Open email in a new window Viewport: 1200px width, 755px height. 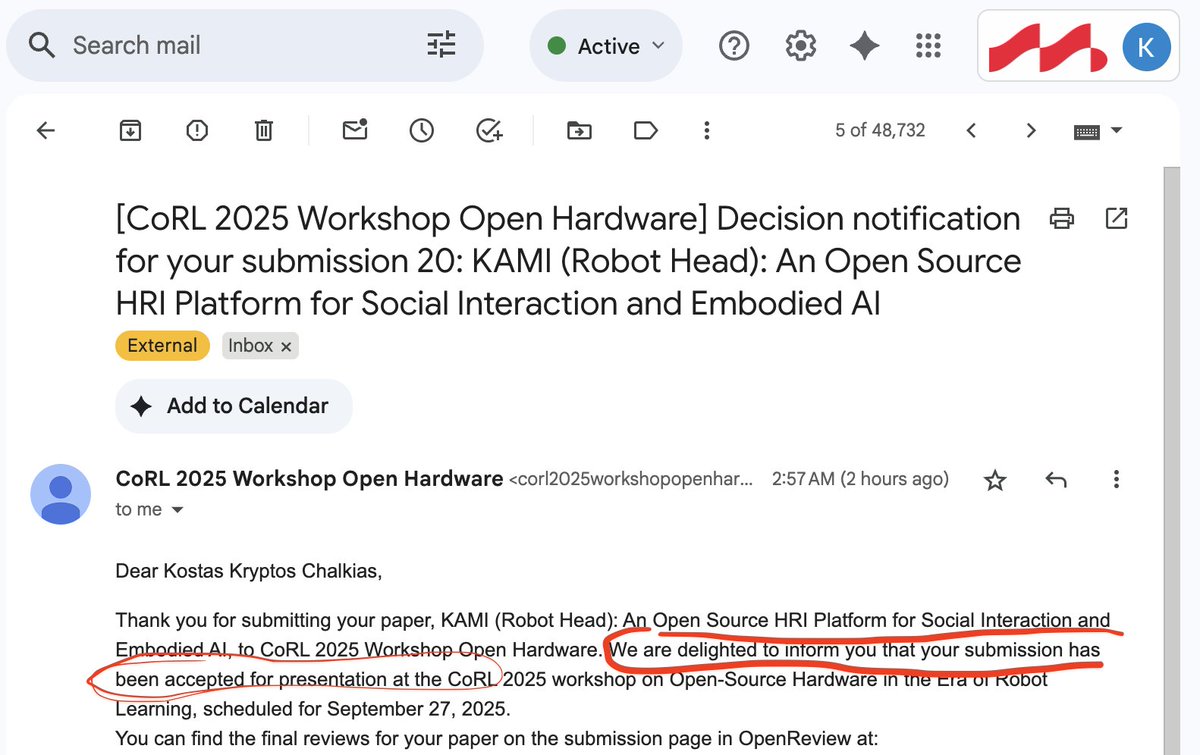(x=1116, y=218)
